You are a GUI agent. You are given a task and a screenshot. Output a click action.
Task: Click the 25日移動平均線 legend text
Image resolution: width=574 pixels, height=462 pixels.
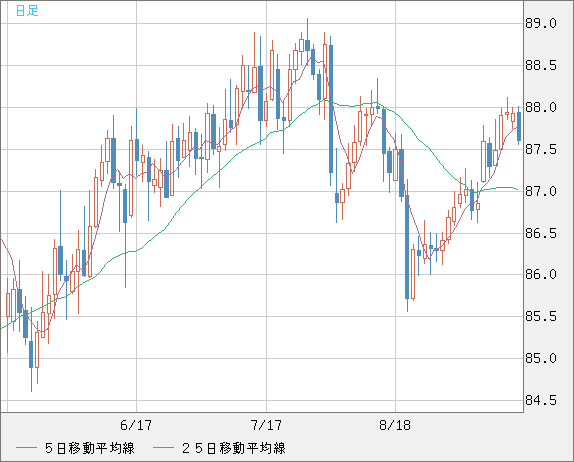(x=234, y=448)
